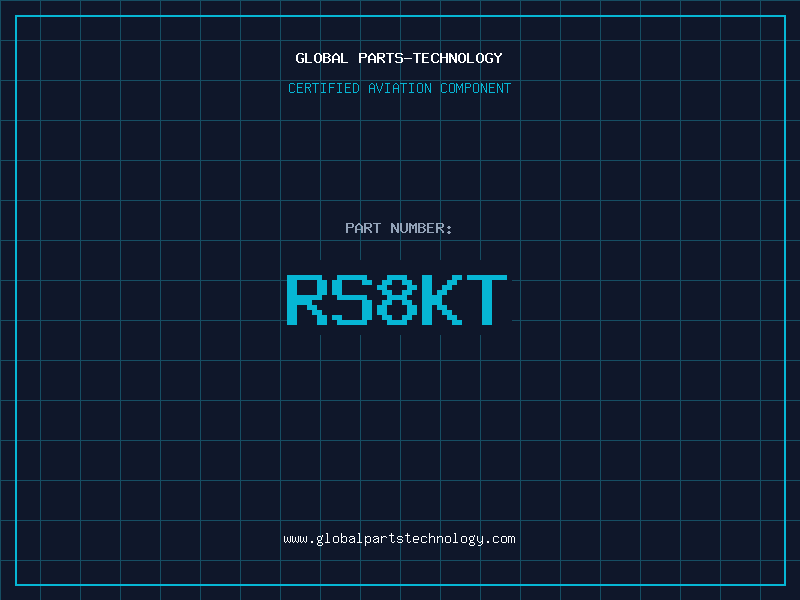The image size is (800, 600).
Task: Click the GLOBAL PARTS-TECHNOLOGY company title
Action: coord(399,58)
